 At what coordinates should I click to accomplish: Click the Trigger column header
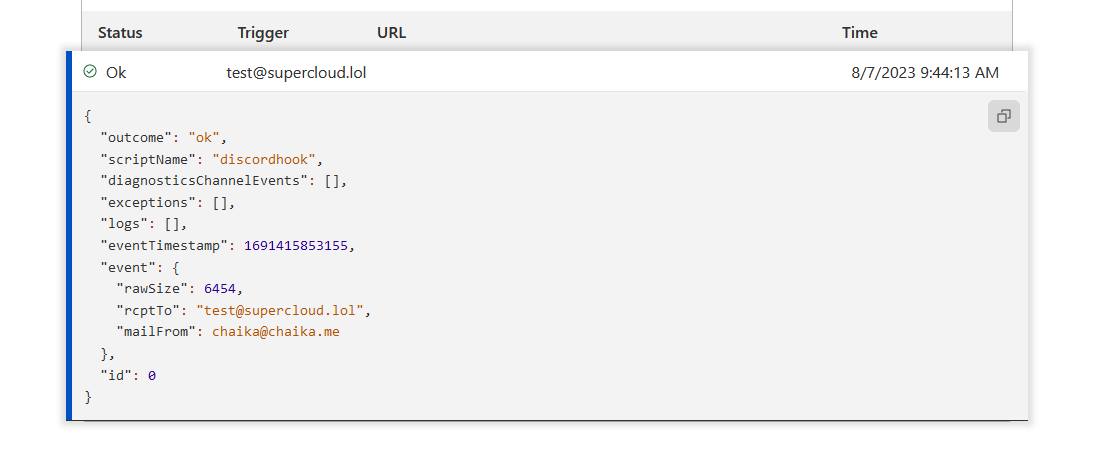tap(263, 33)
